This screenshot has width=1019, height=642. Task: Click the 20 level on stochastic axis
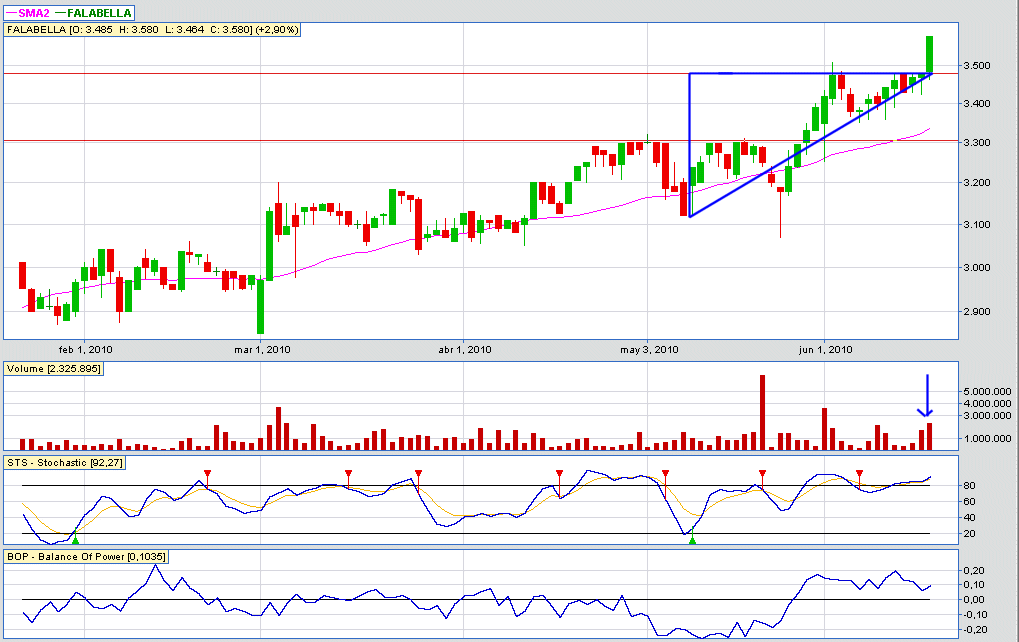coord(969,534)
